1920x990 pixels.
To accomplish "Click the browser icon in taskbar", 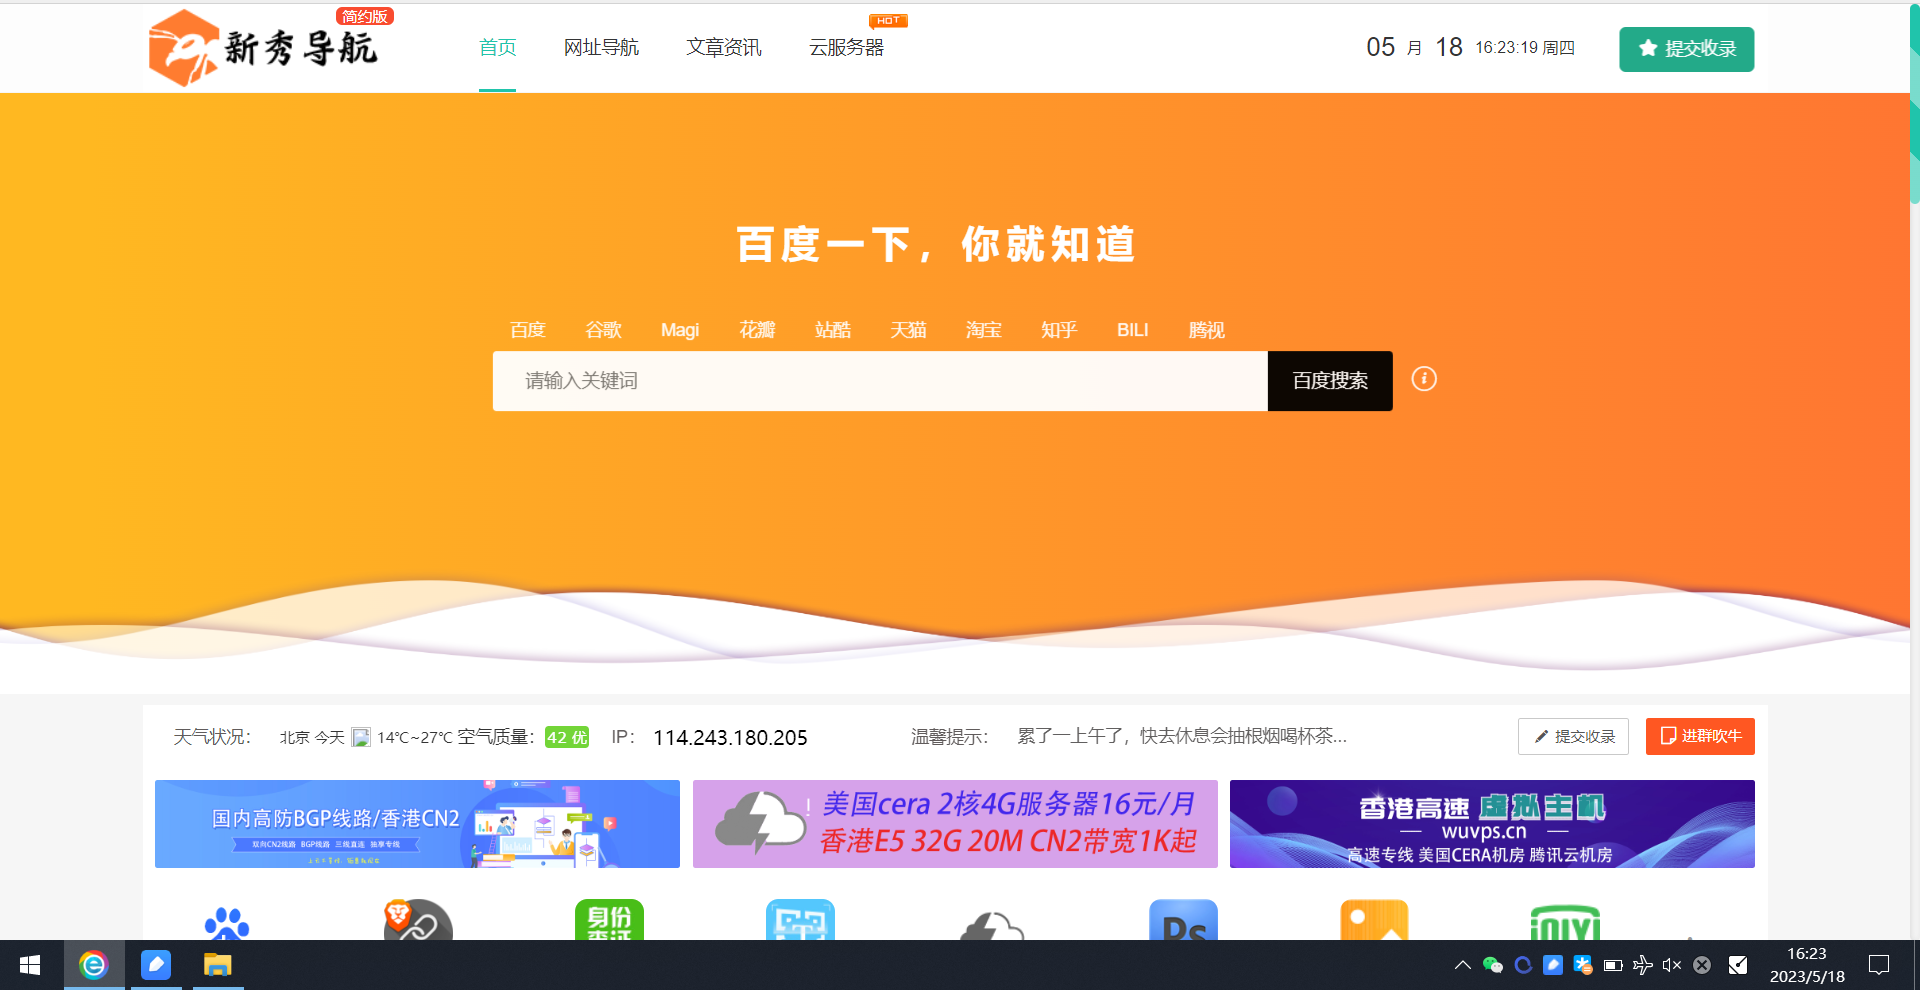I will [x=93, y=965].
